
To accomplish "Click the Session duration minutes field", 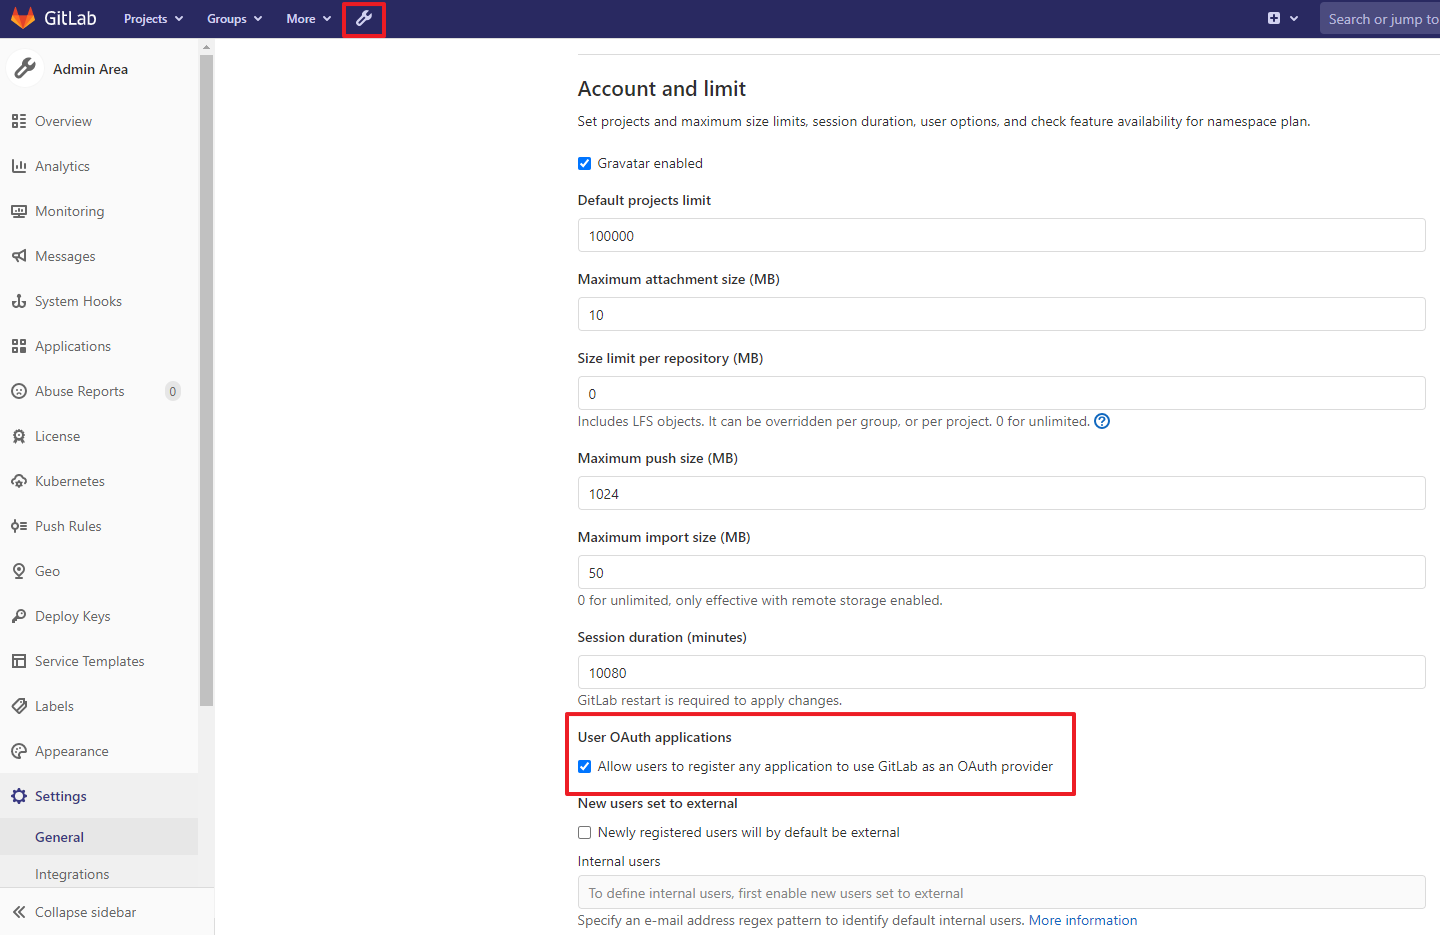I will (x=1001, y=672).
